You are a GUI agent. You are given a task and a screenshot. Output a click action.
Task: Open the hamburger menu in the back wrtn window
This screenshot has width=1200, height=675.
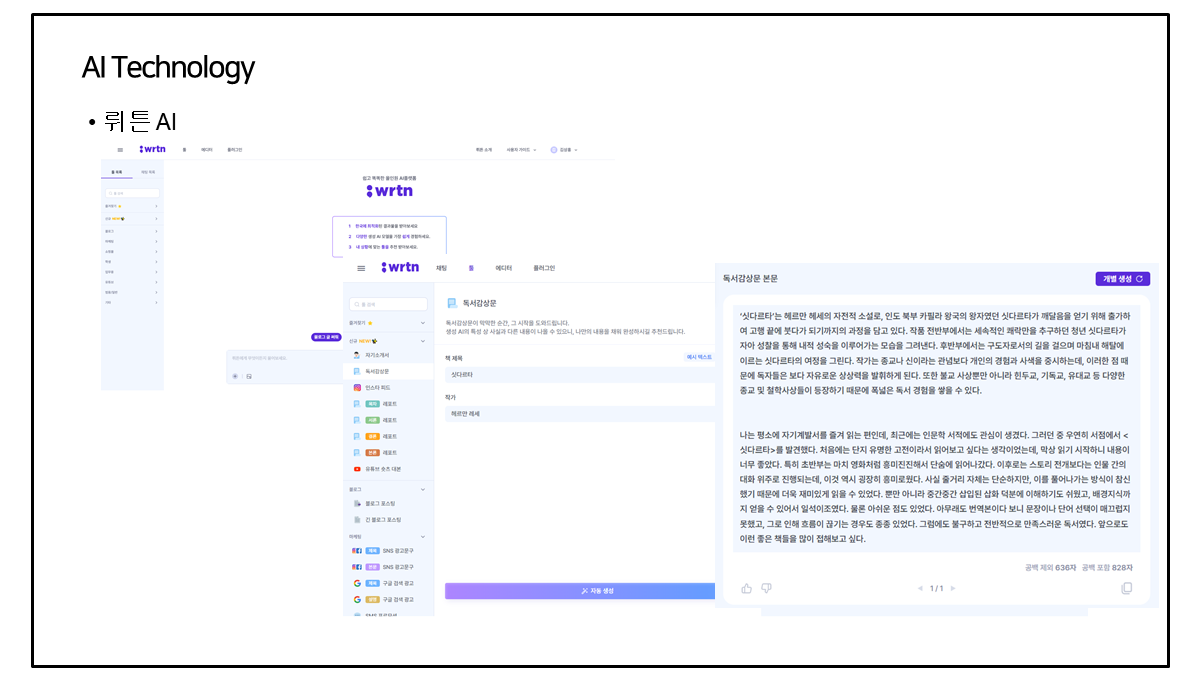point(121,149)
